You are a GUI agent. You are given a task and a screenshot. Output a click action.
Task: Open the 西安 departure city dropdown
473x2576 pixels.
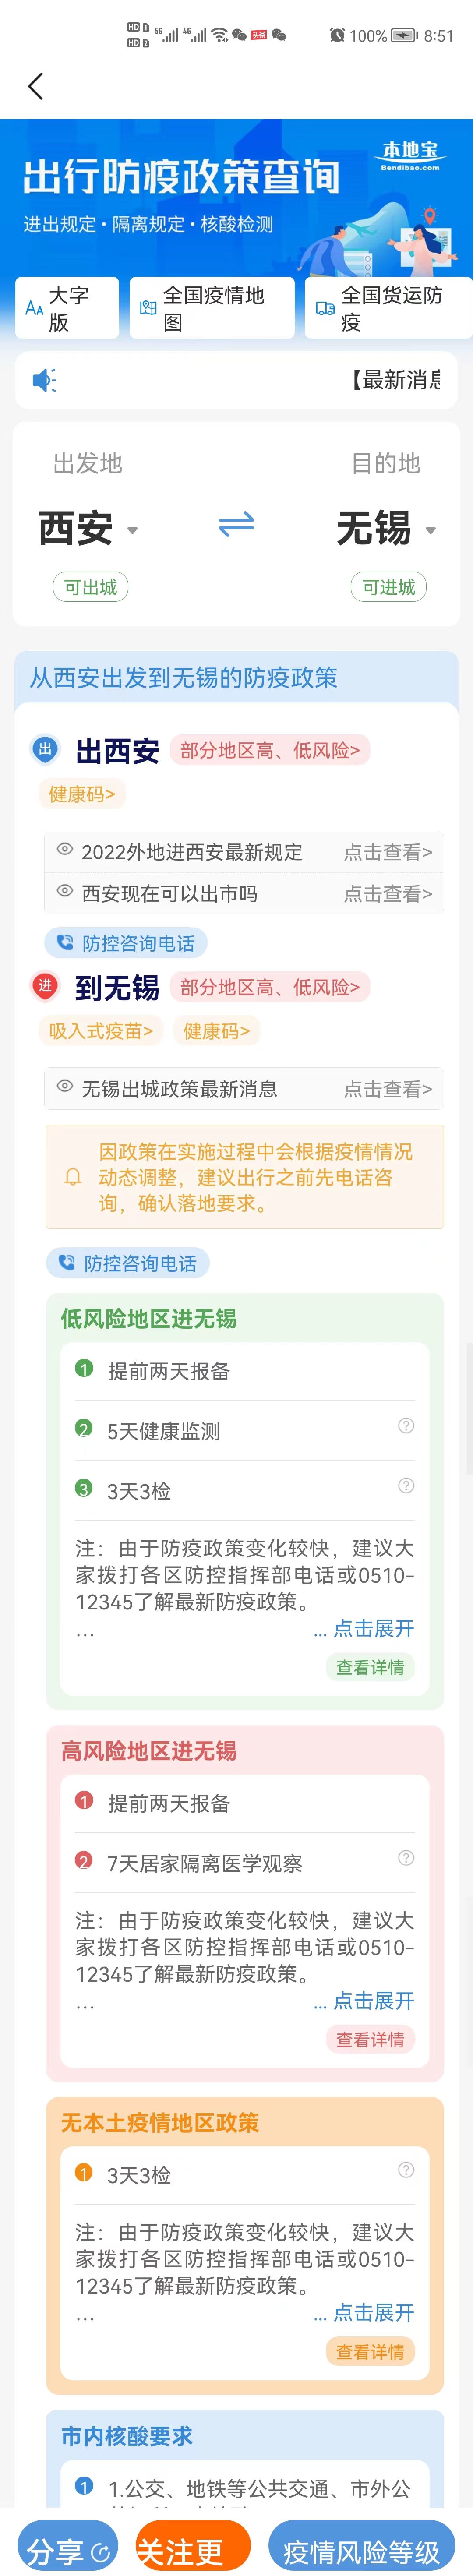(x=88, y=528)
